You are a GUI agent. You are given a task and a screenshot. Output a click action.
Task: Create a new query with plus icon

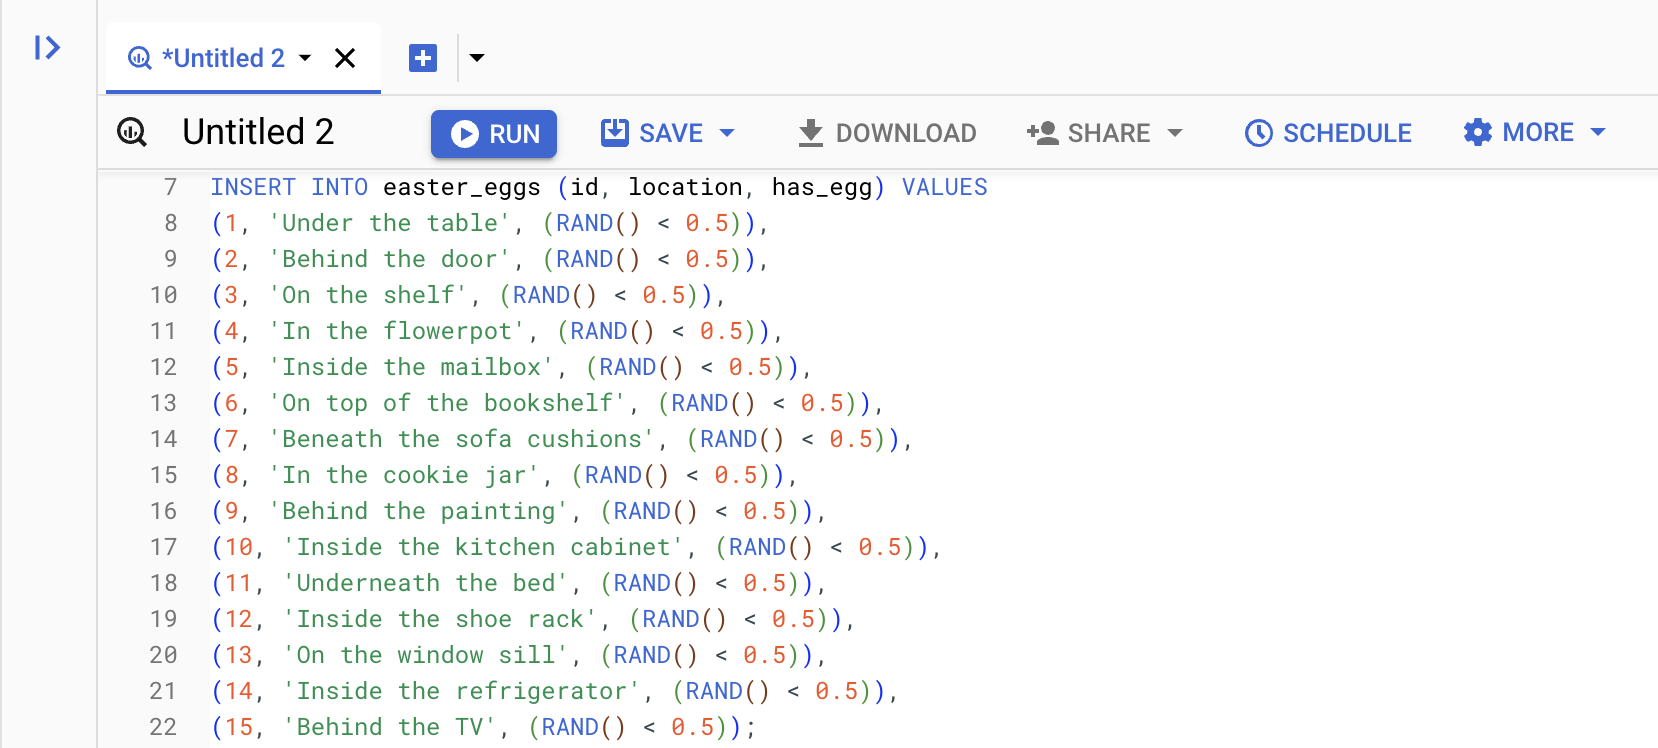tap(423, 58)
